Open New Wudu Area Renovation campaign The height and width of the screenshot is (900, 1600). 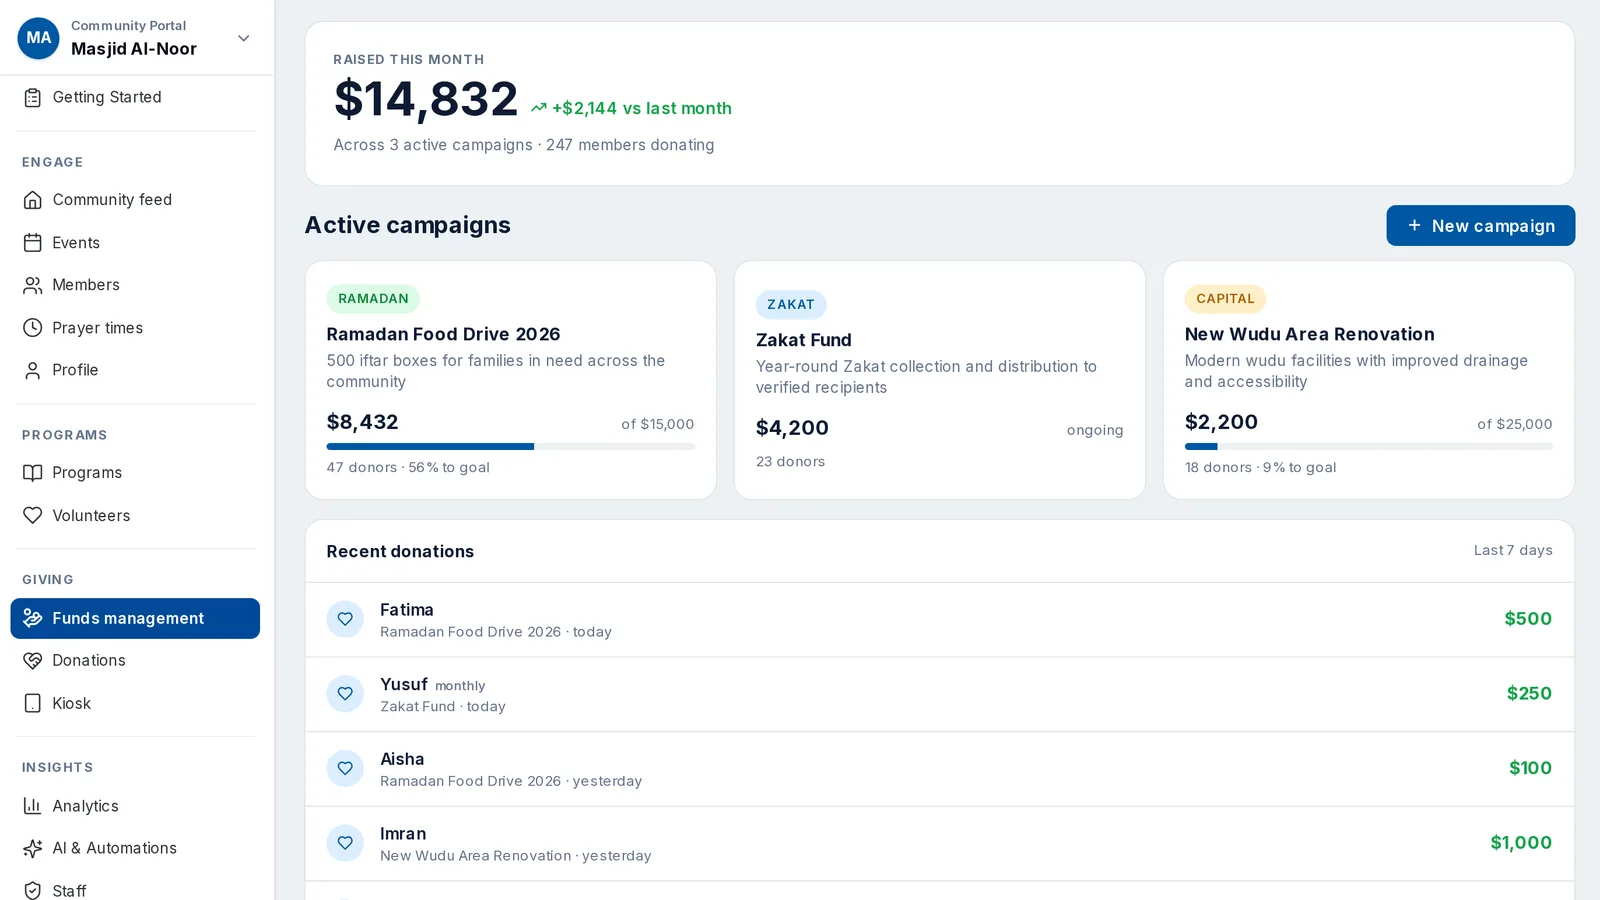[1368, 380]
